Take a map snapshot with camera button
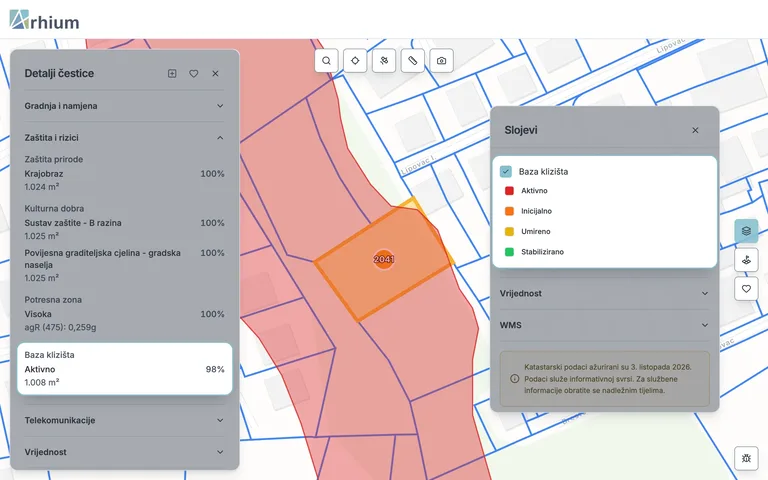Screen dimensions: 768x480 [442, 61]
